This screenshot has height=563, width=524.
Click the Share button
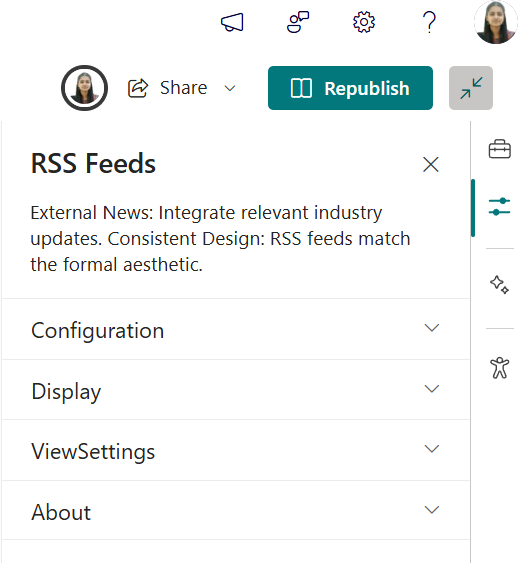click(168, 88)
